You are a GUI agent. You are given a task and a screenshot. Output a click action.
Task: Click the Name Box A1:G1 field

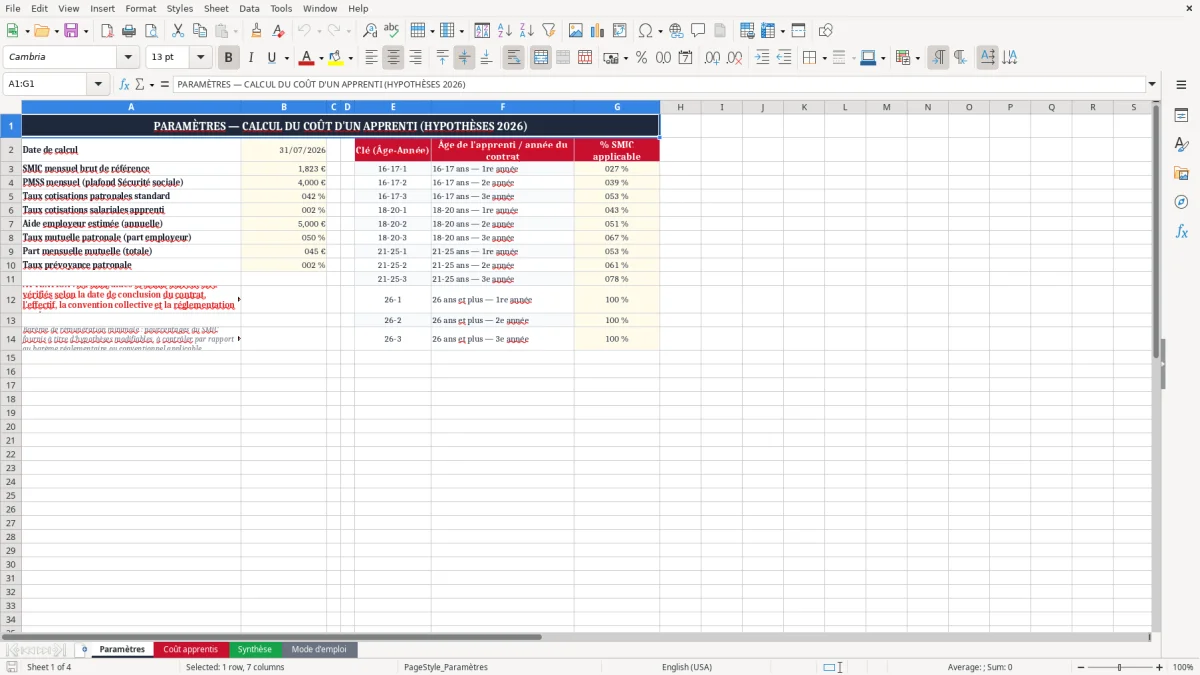(x=47, y=85)
